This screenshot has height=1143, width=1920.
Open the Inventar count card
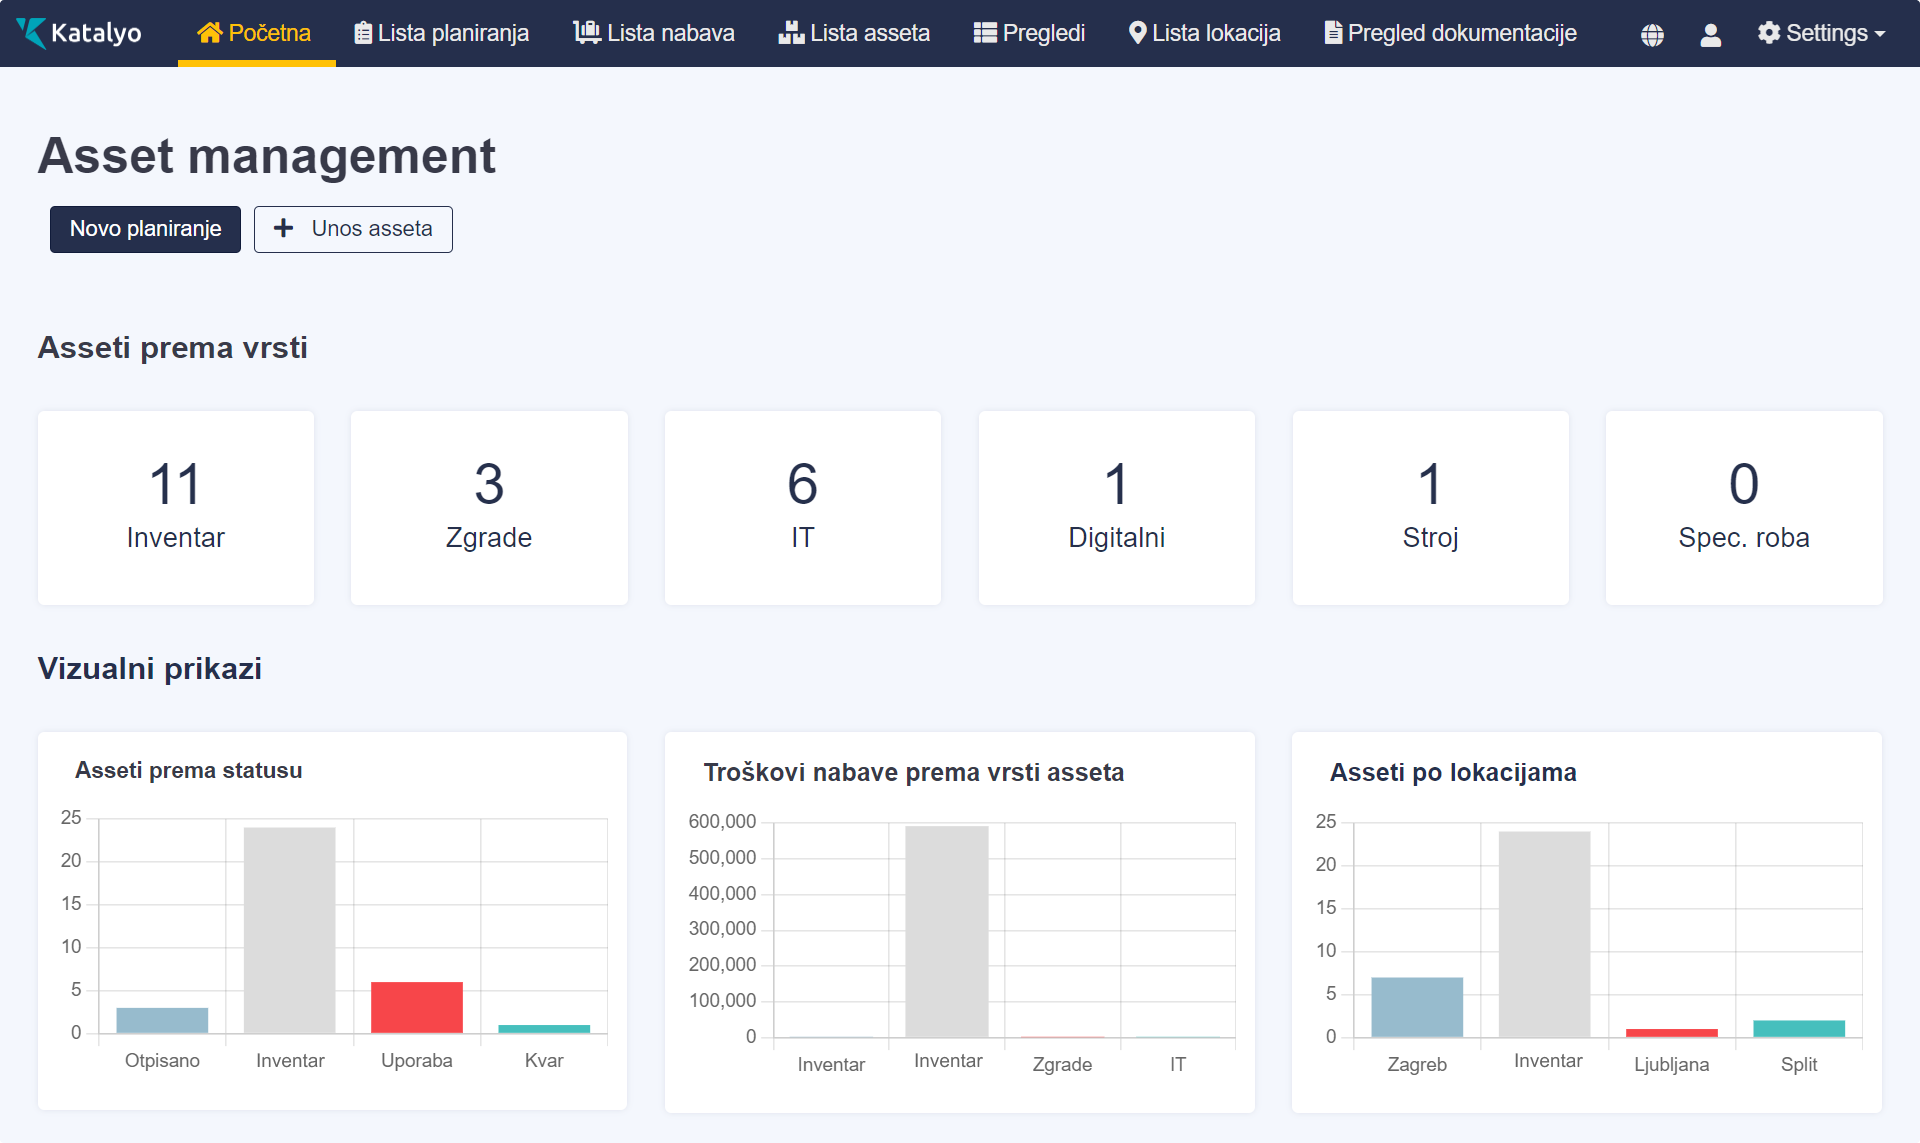pos(176,508)
